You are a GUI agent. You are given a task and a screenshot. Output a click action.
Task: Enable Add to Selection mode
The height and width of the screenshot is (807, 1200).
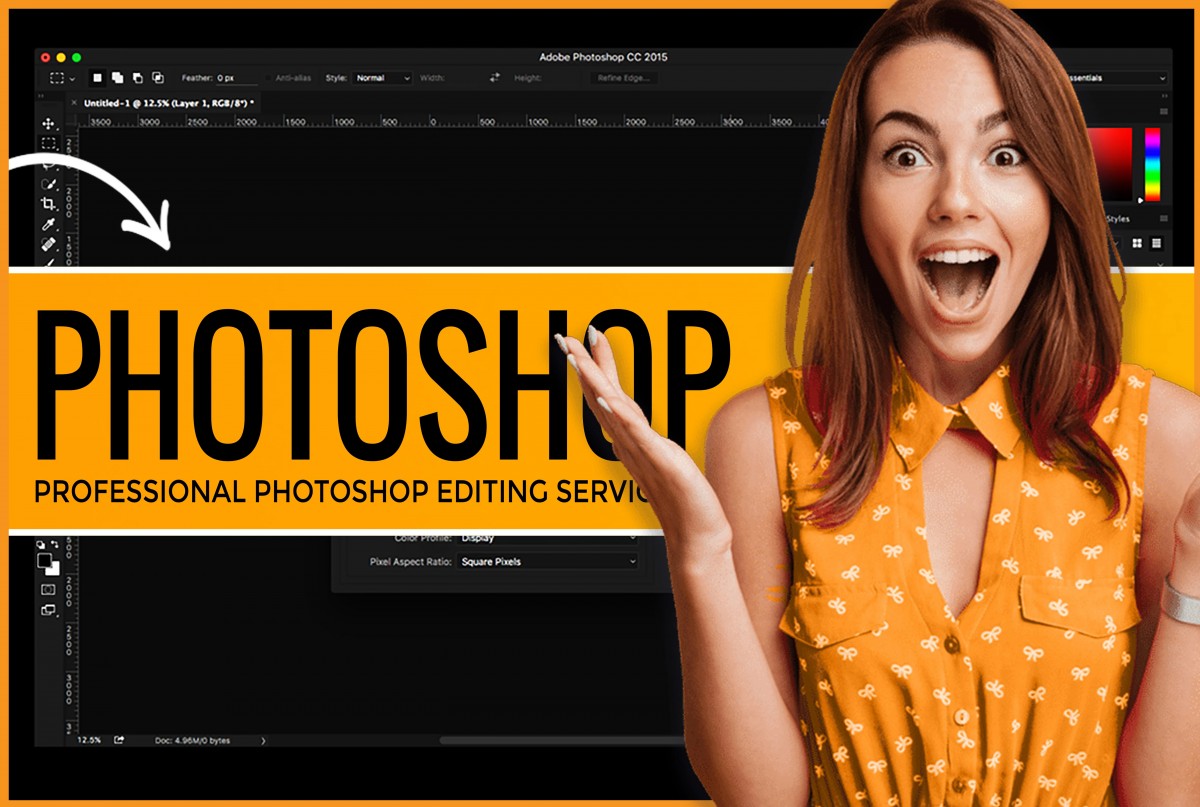[x=117, y=78]
